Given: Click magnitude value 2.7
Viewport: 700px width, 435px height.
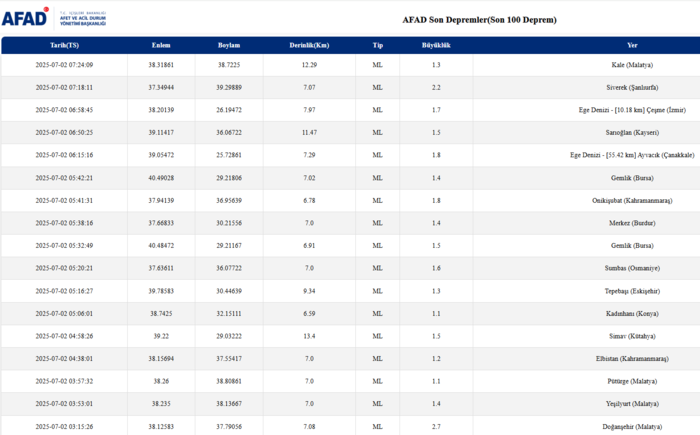Looking at the screenshot, I should [x=436, y=427].
